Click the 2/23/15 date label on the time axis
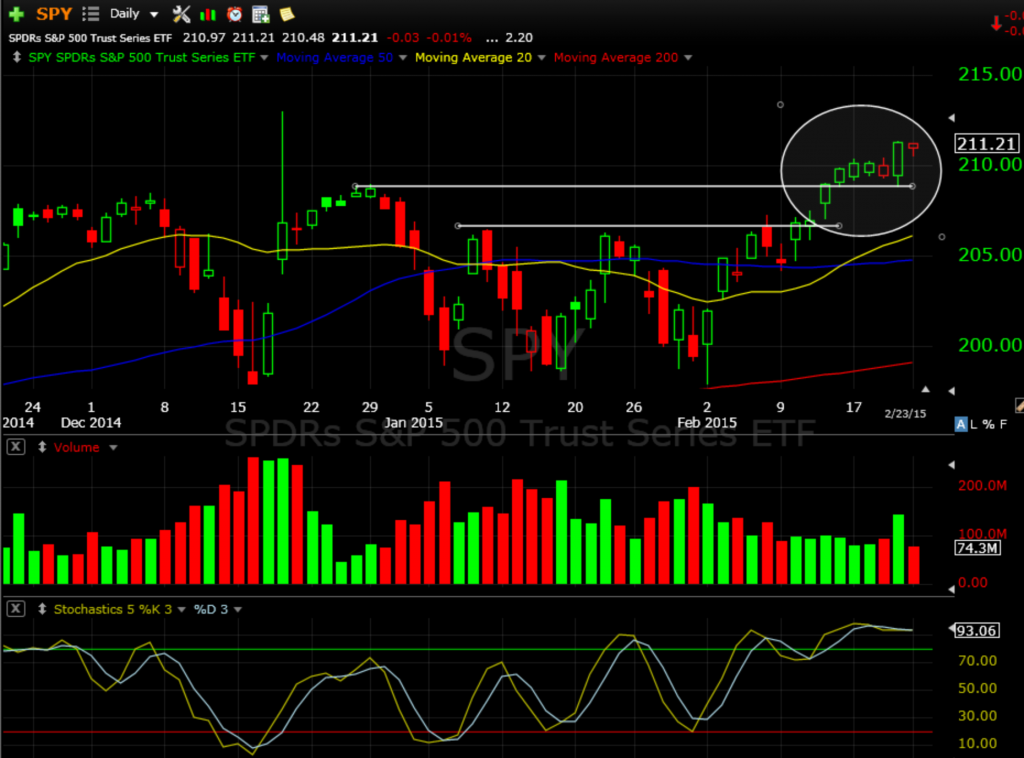1024x758 pixels. click(905, 414)
